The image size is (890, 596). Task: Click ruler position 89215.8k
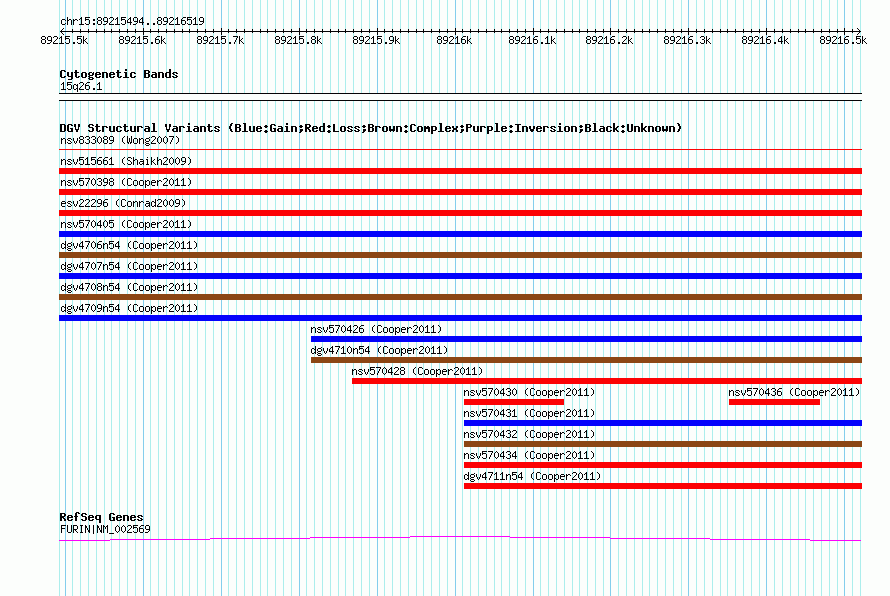298,40
